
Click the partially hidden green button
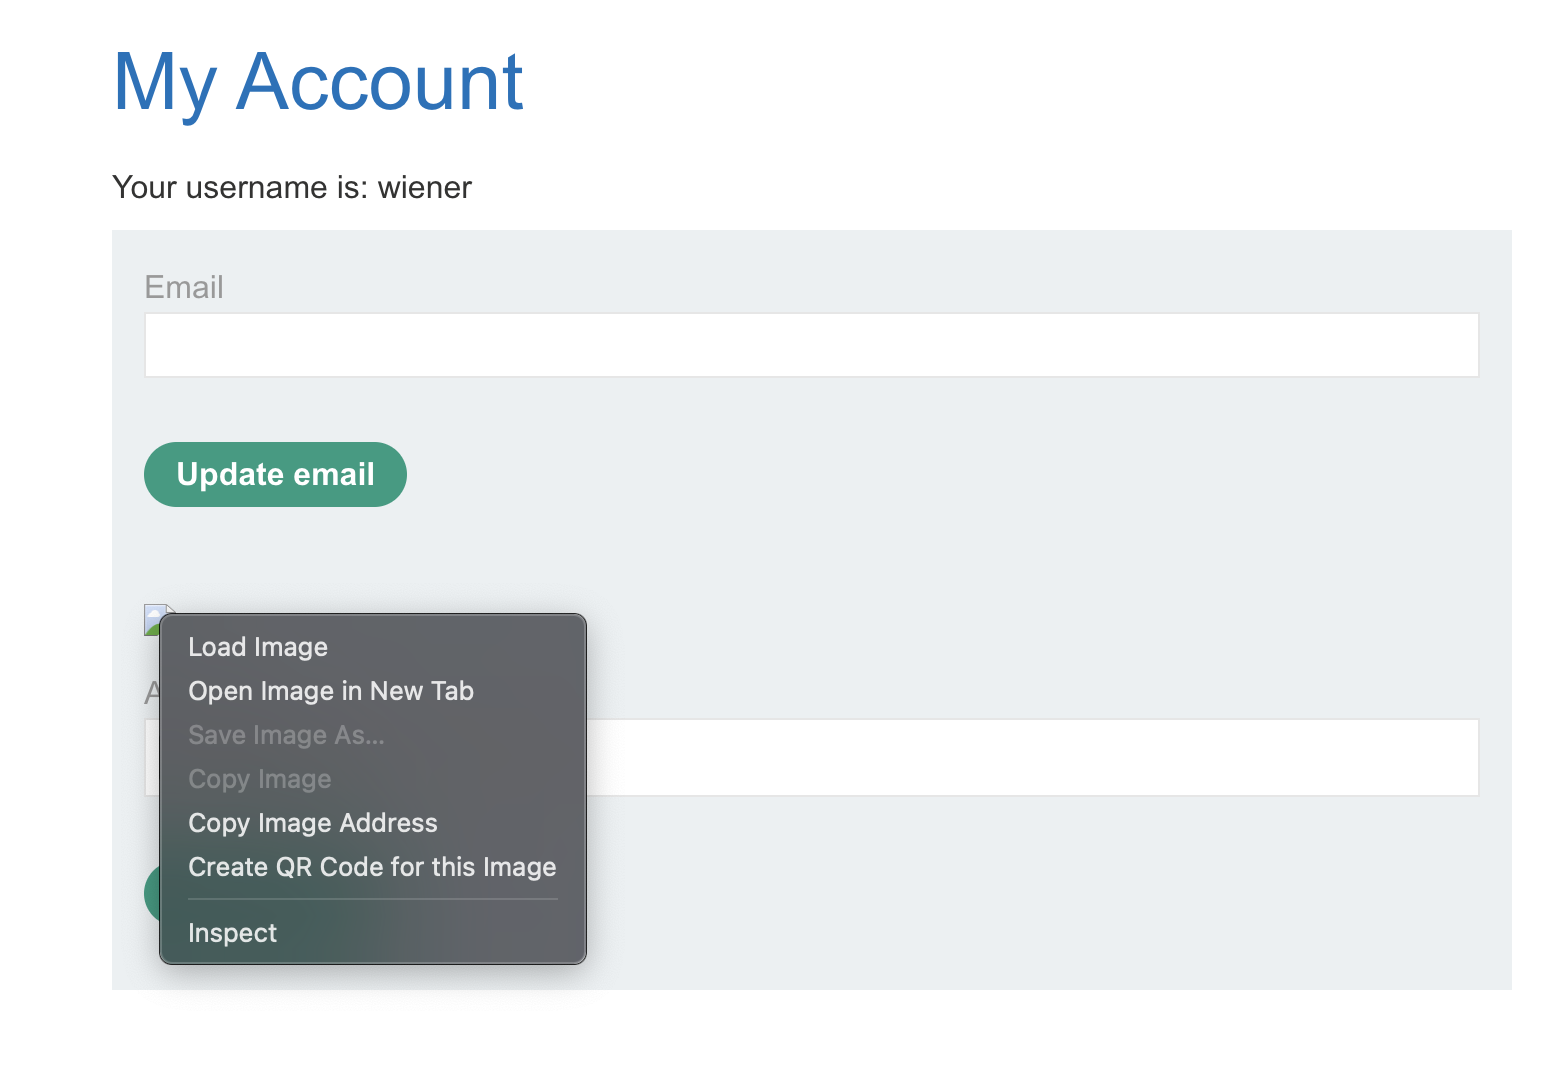pos(152,892)
